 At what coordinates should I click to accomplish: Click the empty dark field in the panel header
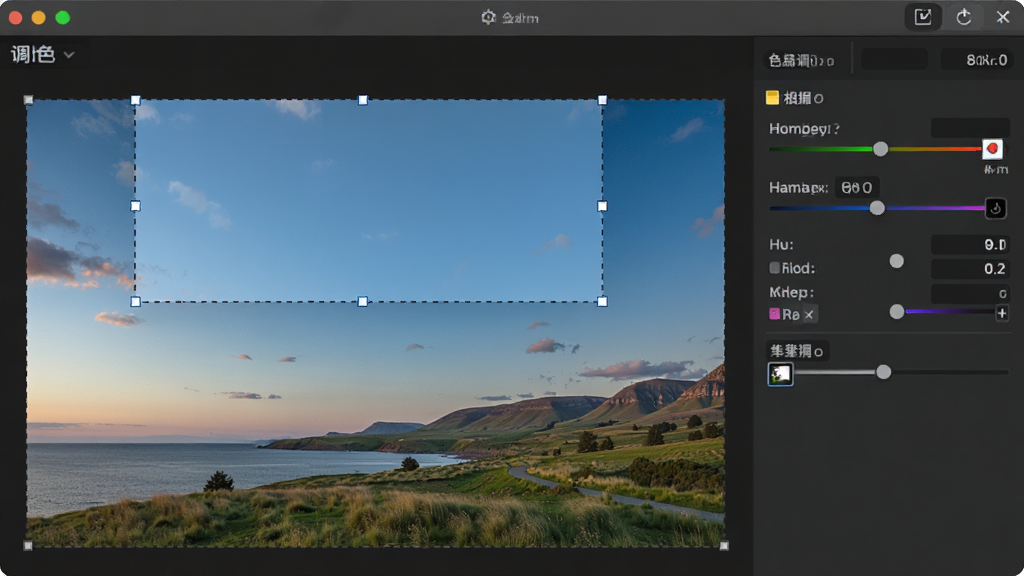pos(894,59)
